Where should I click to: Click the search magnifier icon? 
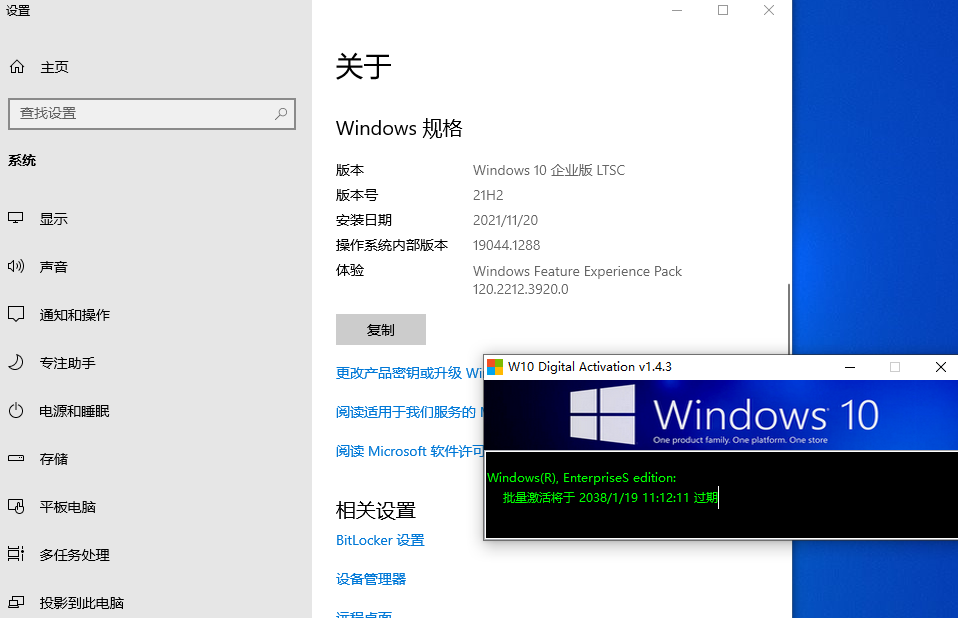(x=280, y=113)
